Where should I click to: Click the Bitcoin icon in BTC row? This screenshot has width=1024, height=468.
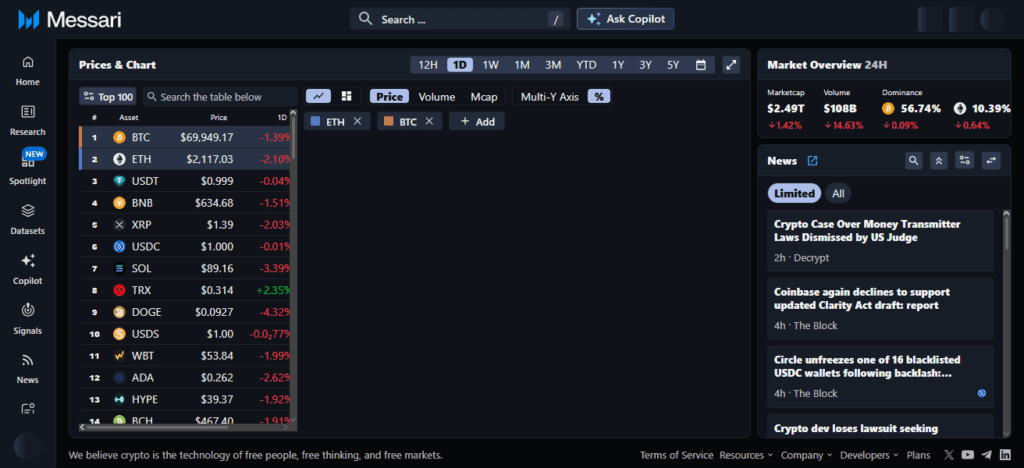click(x=119, y=137)
